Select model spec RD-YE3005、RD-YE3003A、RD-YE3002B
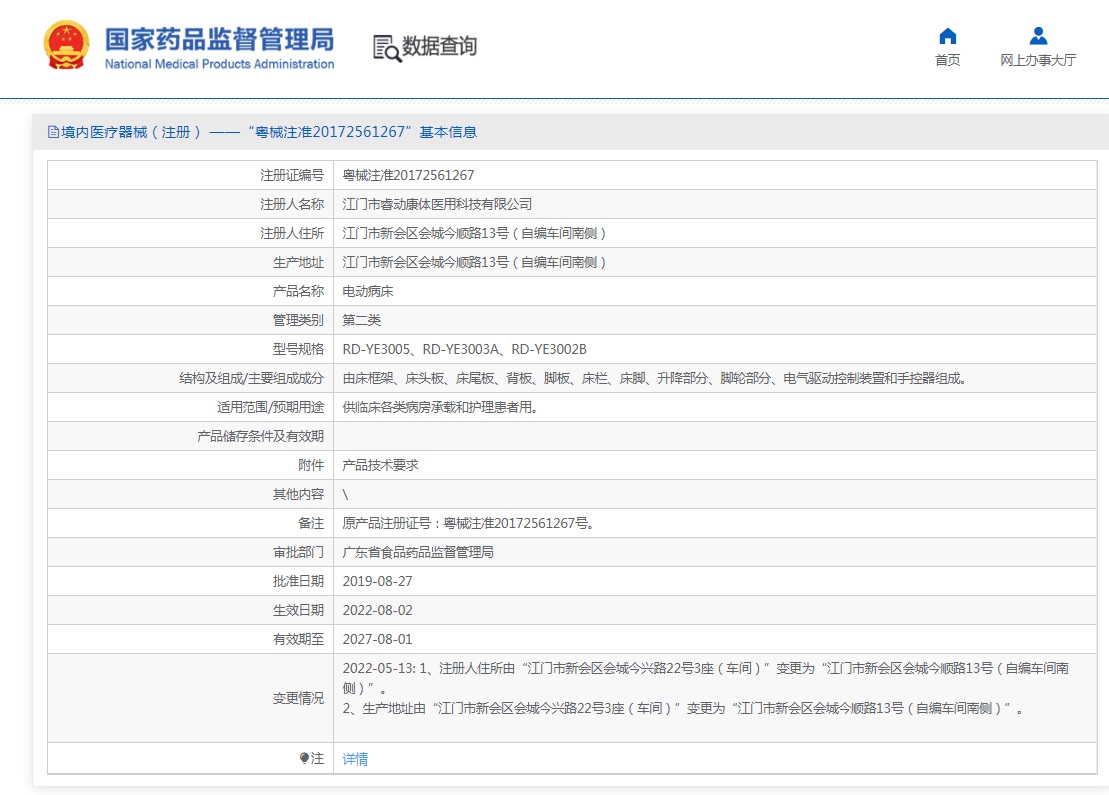Viewport: 1109px width, 795px height. (465, 349)
